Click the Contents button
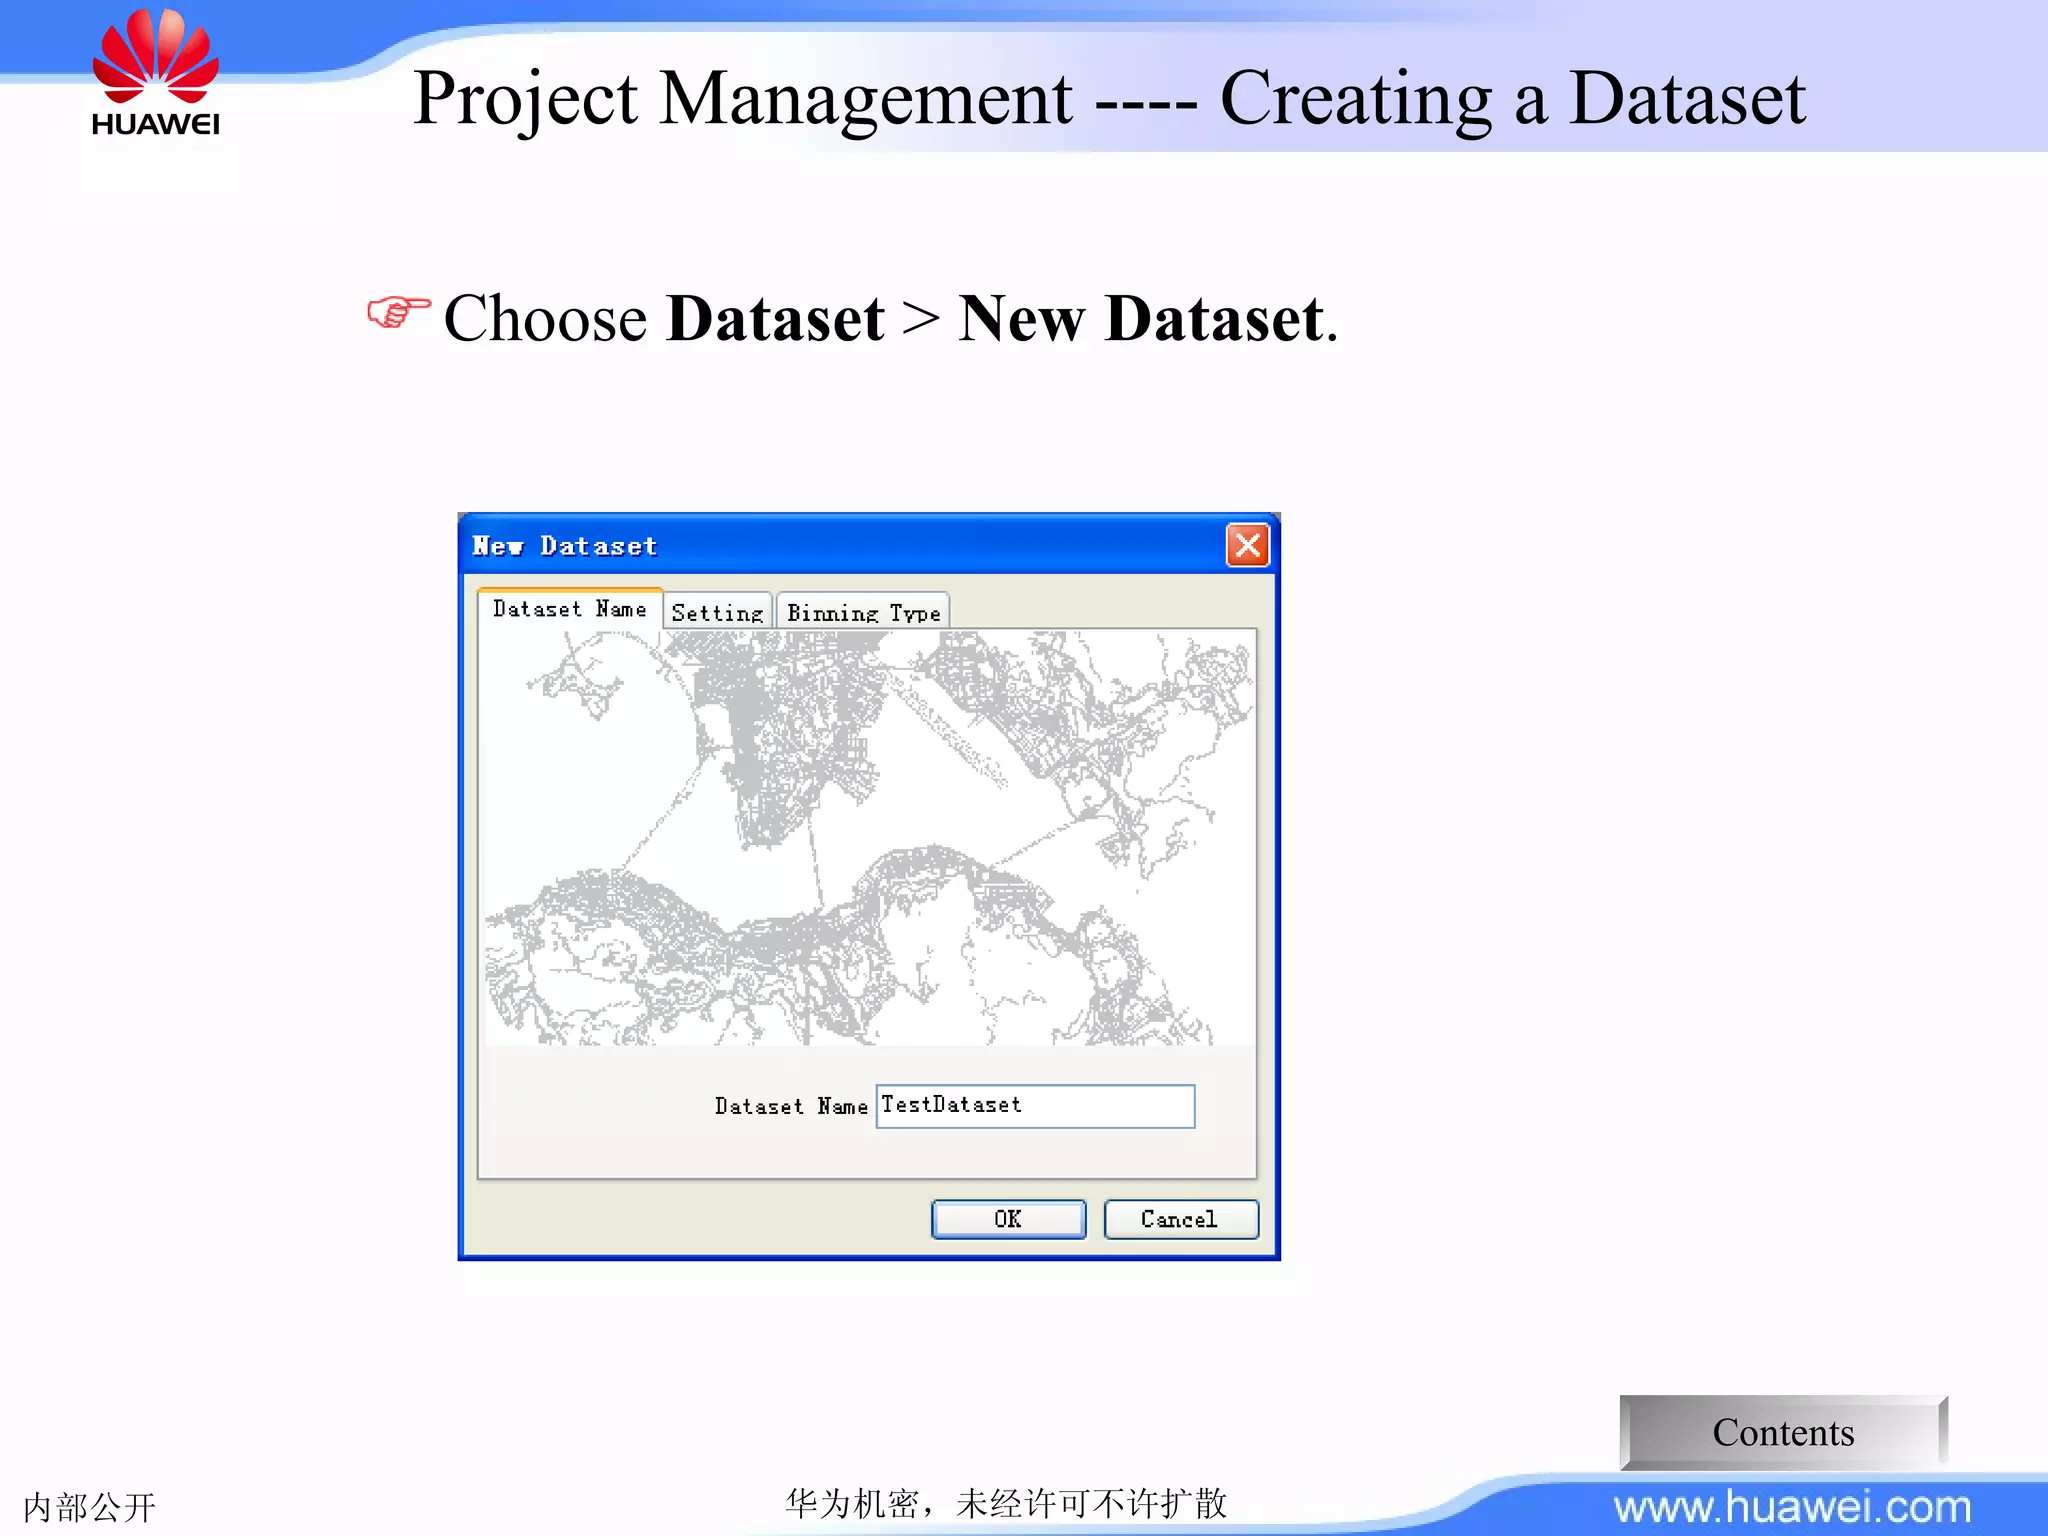The height and width of the screenshot is (1536, 2048). 1782,1432
